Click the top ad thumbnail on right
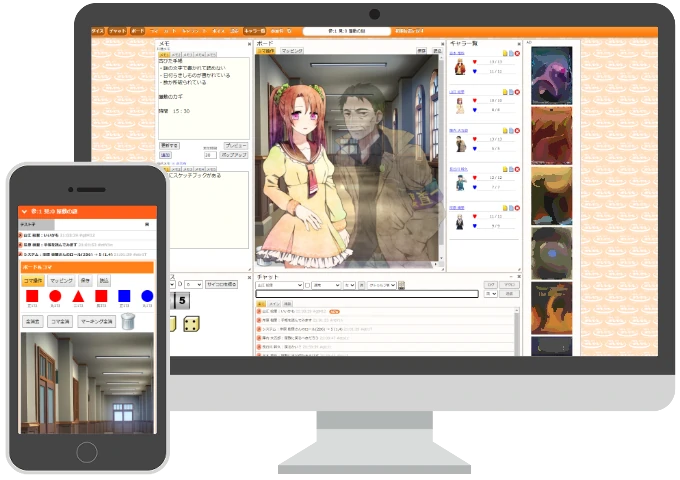Image resolution: width=680 pixels, height=480 pixels. point(552,75)
